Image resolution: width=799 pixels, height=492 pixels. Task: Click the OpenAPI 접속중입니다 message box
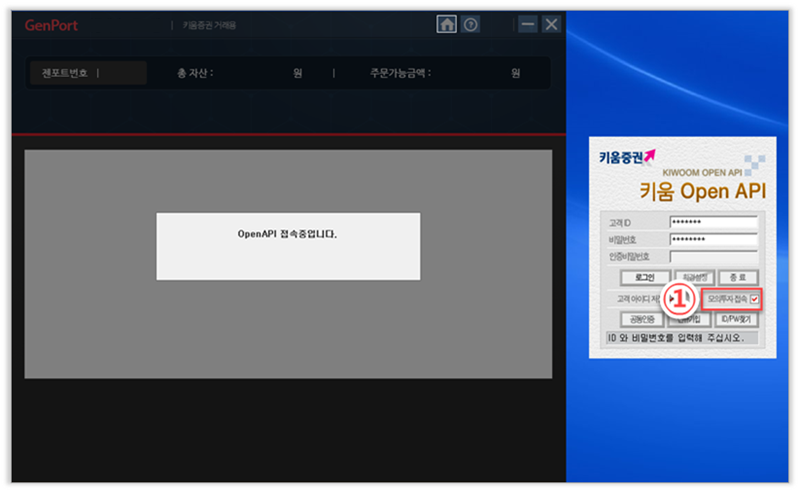[x=288, y=246]
